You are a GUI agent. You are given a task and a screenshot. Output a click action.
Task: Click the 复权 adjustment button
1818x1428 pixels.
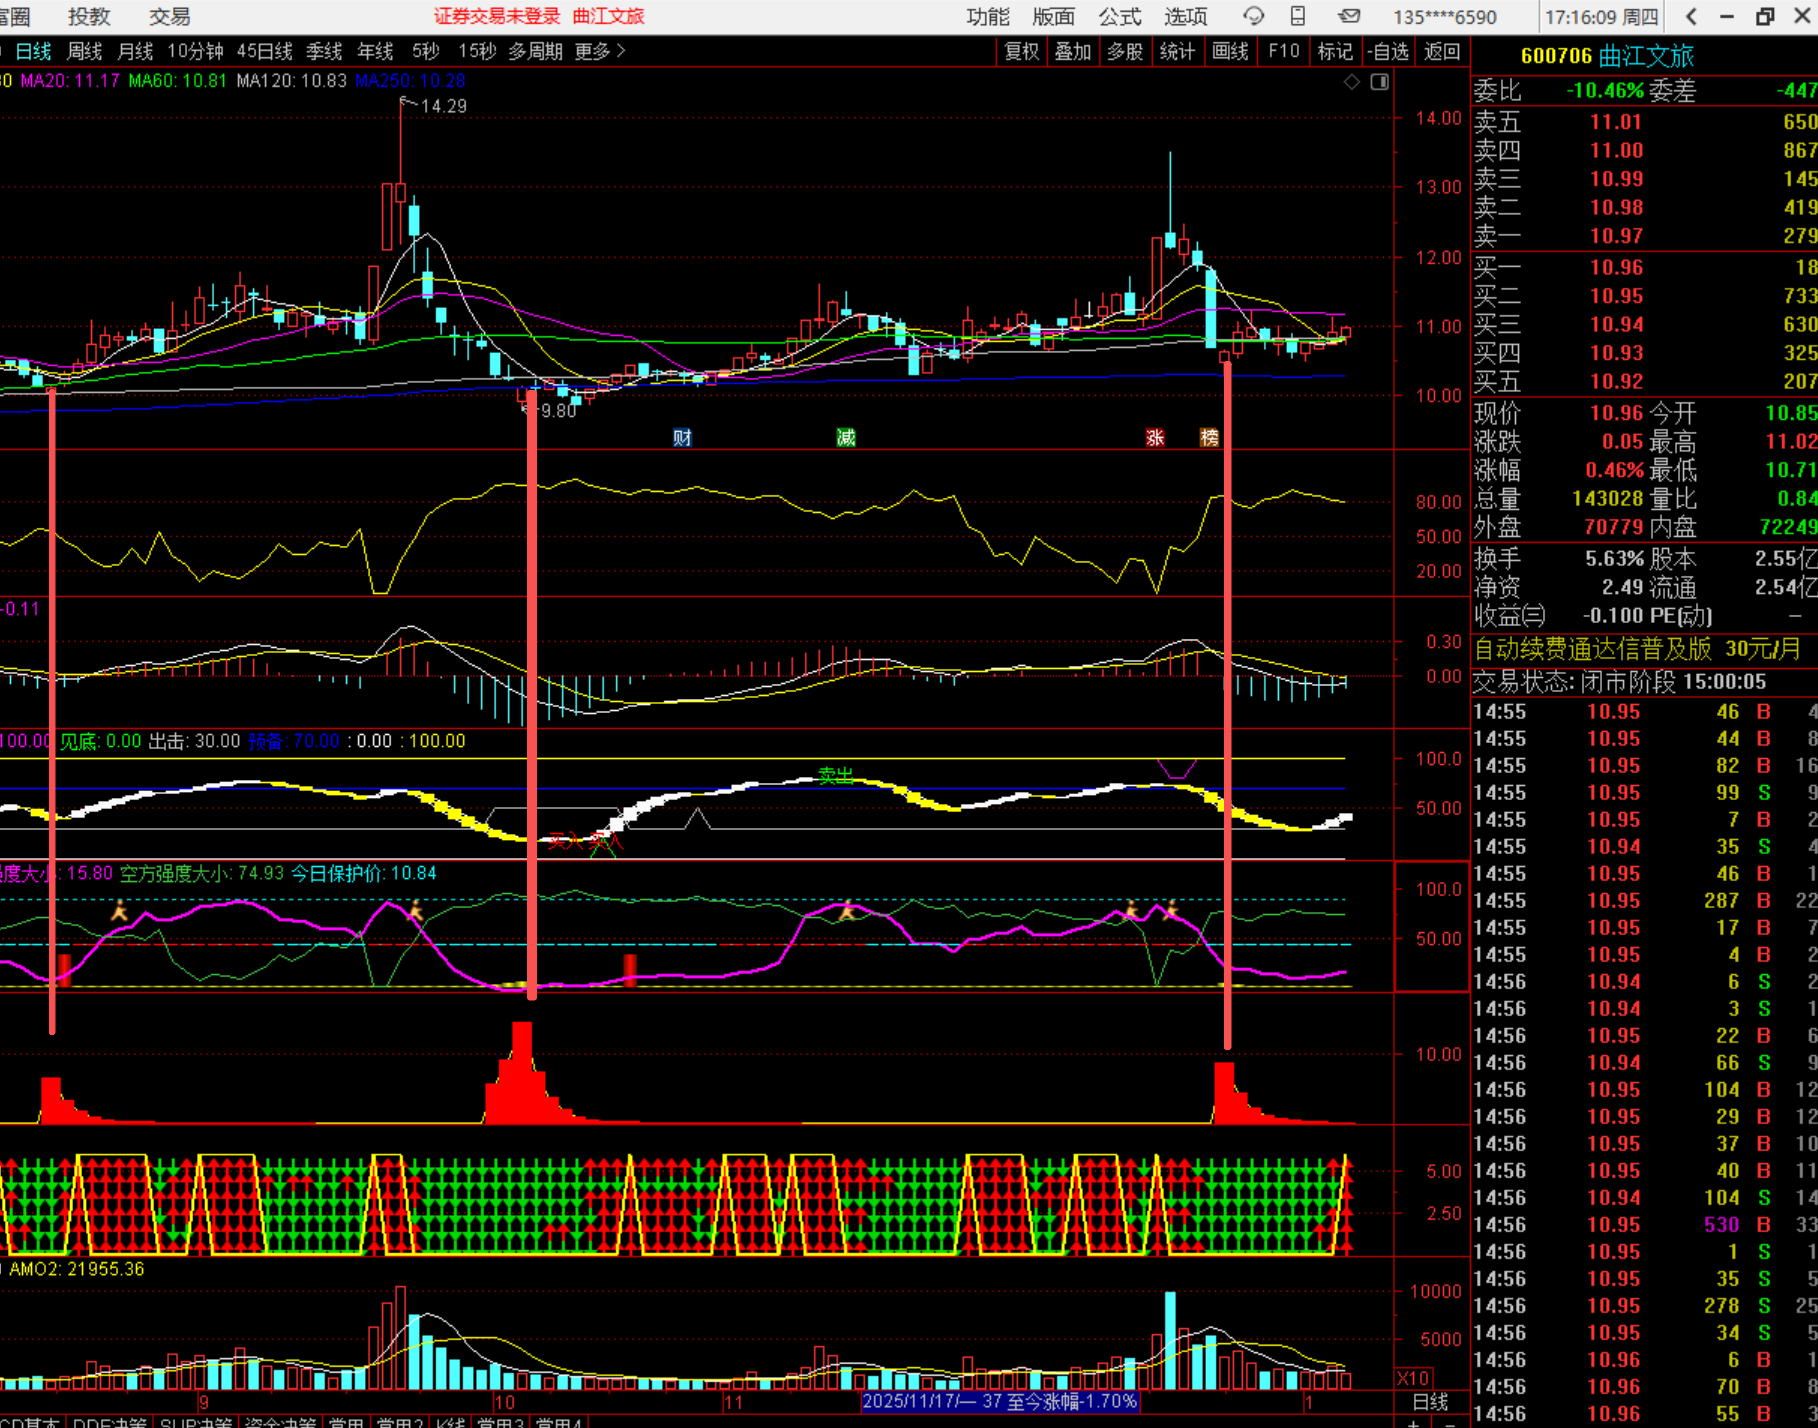tap(1022, 51)
